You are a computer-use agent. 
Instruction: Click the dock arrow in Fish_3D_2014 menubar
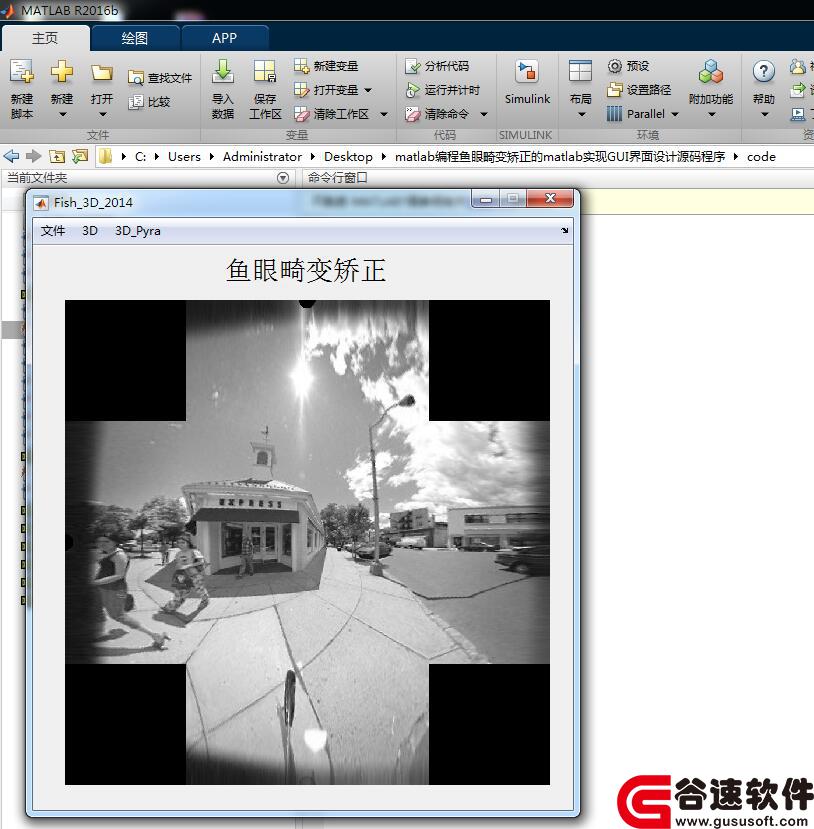(x=565, y=231)
